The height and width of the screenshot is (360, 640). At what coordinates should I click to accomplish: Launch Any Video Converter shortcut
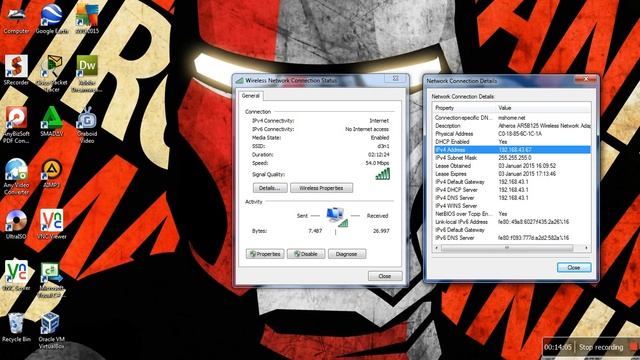coord(16,176)
